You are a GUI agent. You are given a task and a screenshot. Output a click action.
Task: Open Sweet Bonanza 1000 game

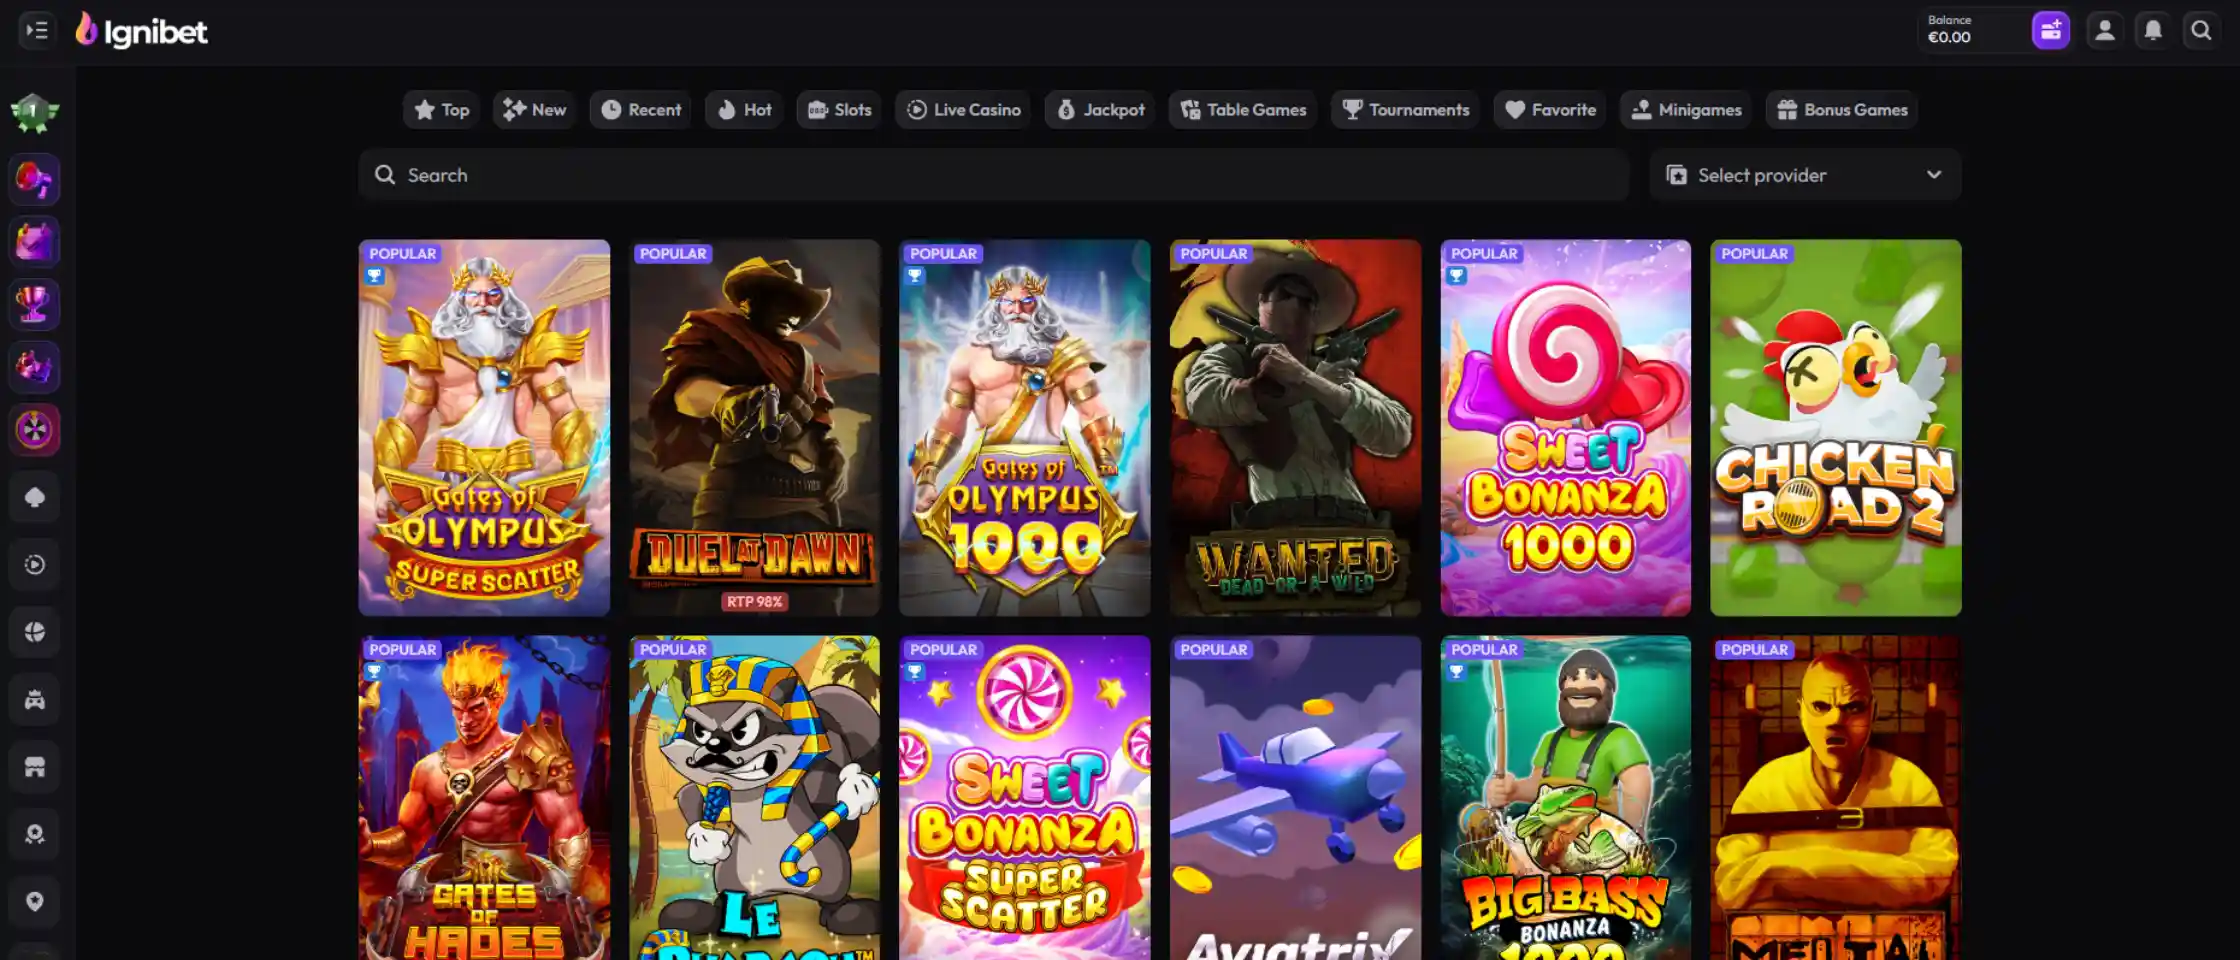pos(1566,428)
